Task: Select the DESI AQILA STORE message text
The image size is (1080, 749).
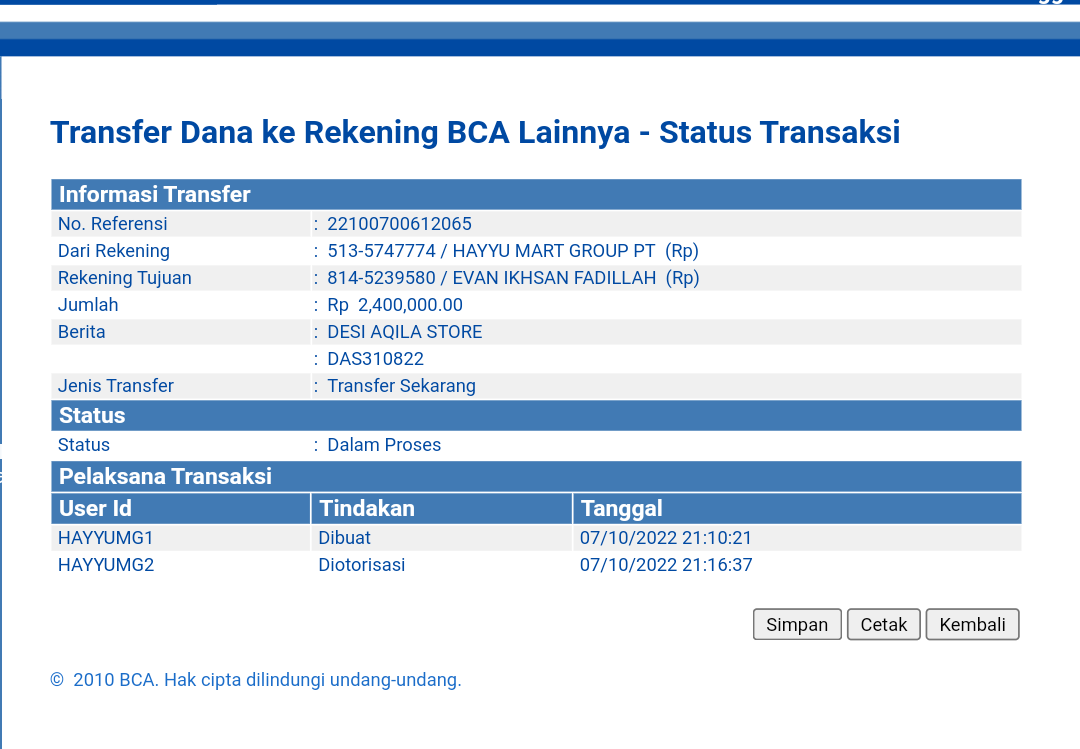Action: coord(404,332)
